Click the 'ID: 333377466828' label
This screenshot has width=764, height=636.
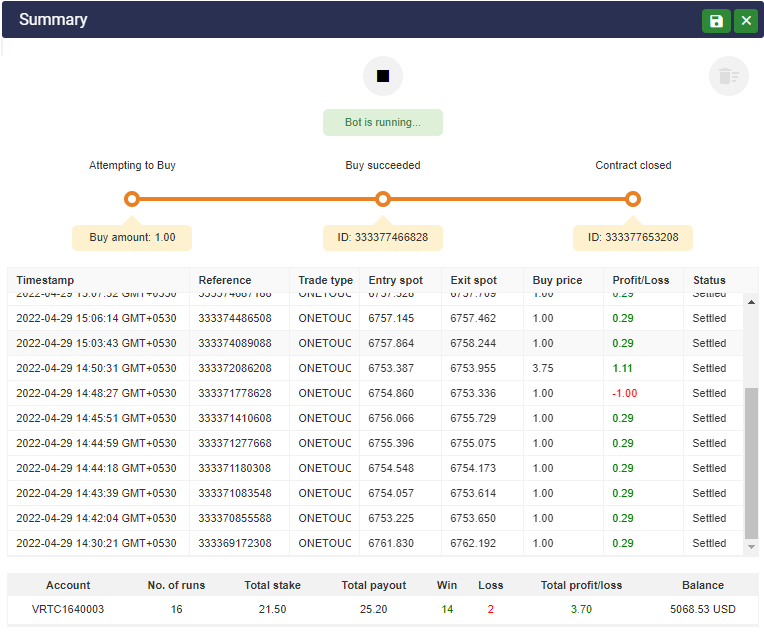tap(383, 237)
